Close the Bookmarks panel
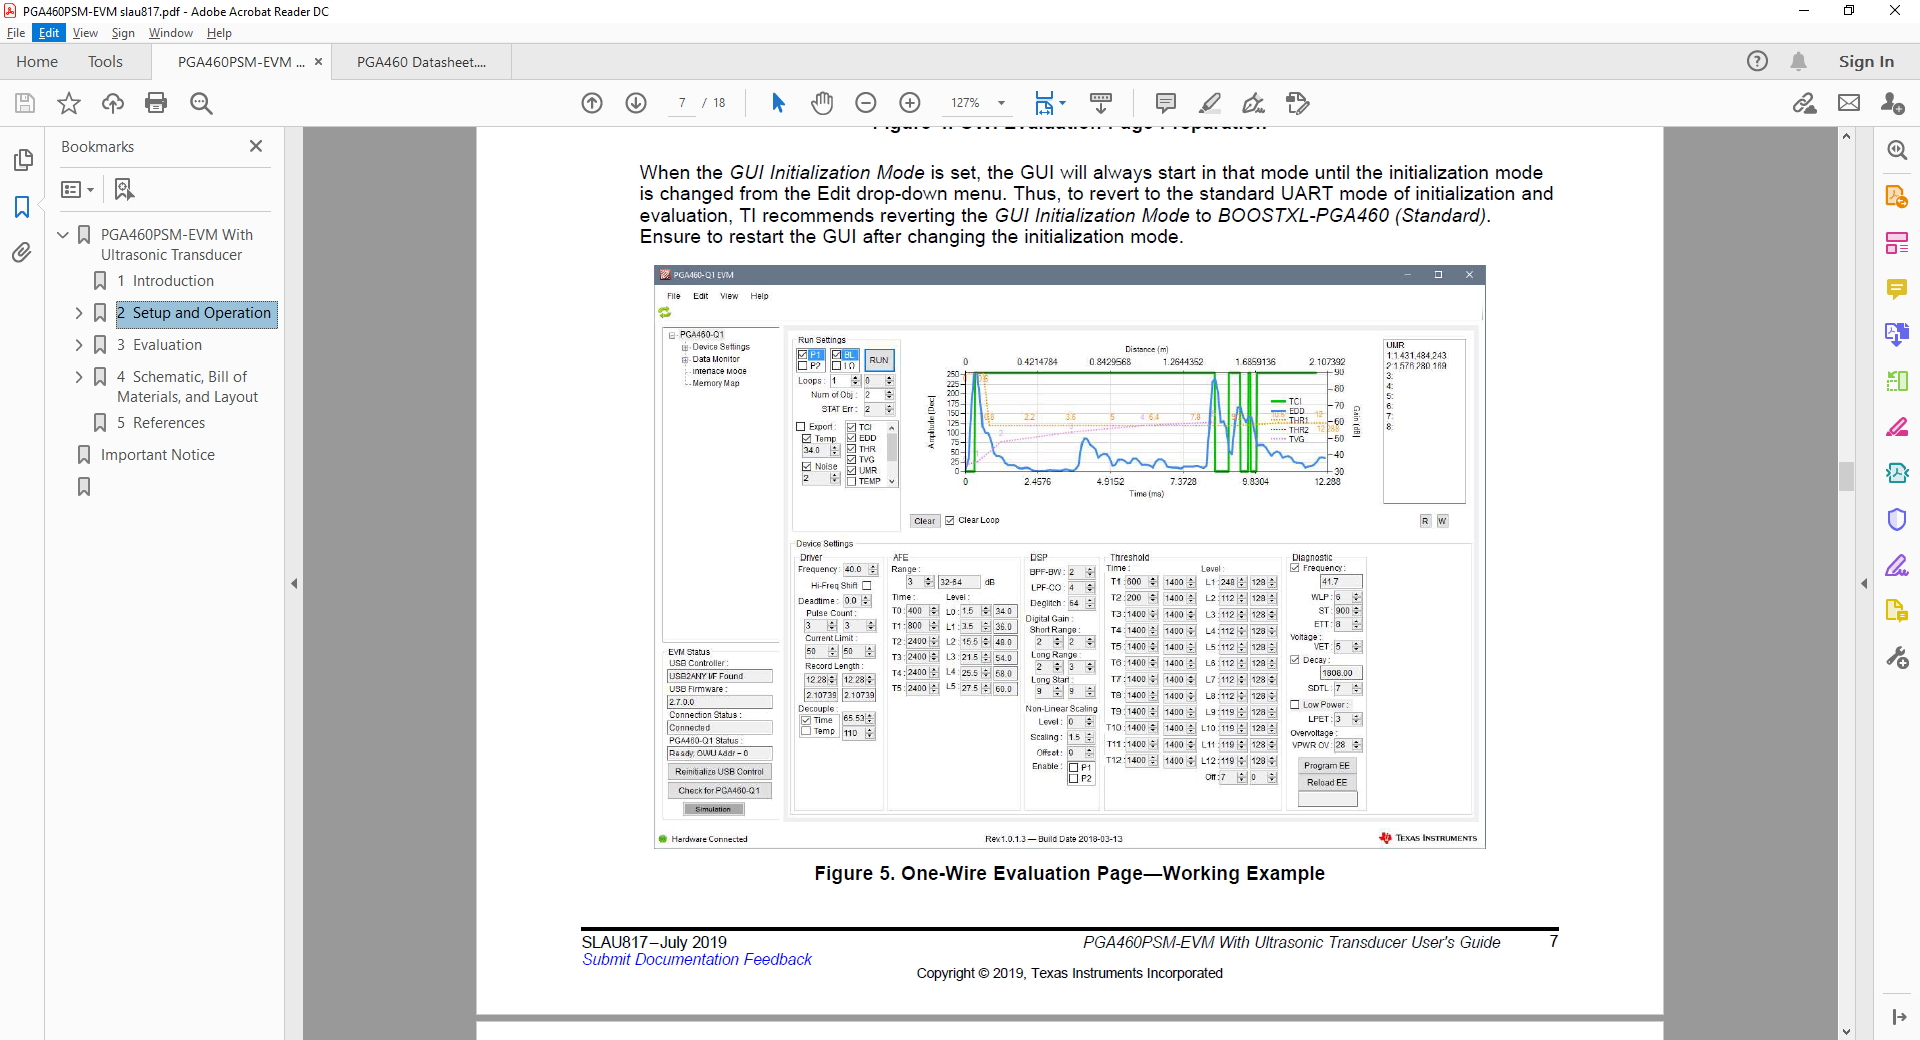This screenshot has height=1040, width=1920. [256, 146]
